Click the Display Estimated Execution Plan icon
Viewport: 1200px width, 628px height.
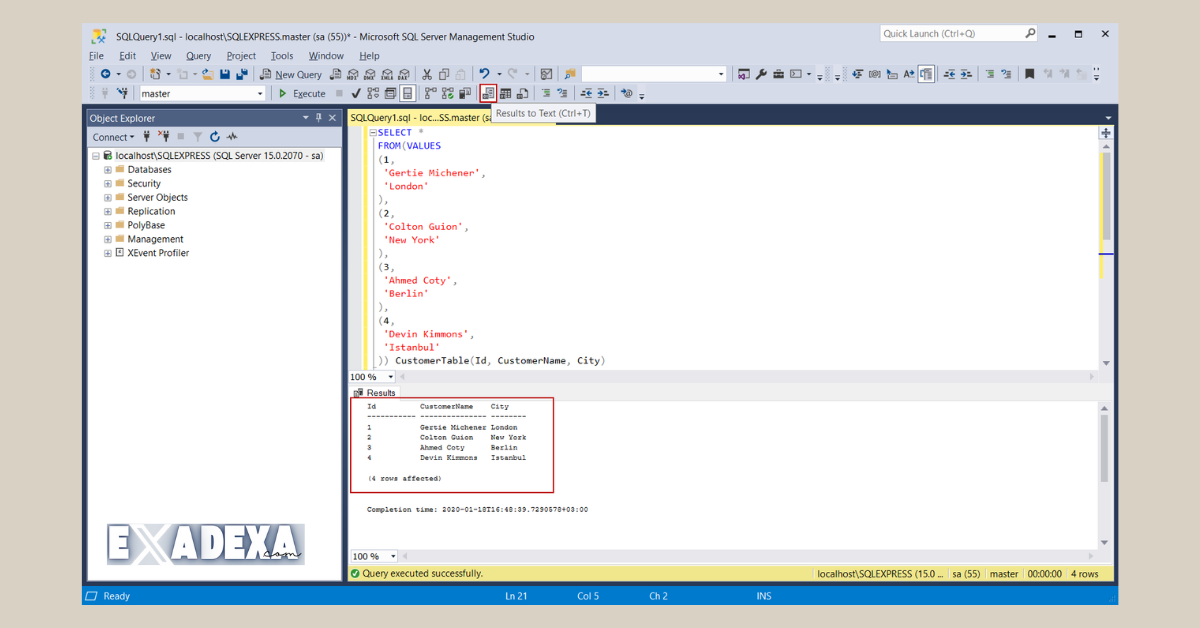click(371, 93)
